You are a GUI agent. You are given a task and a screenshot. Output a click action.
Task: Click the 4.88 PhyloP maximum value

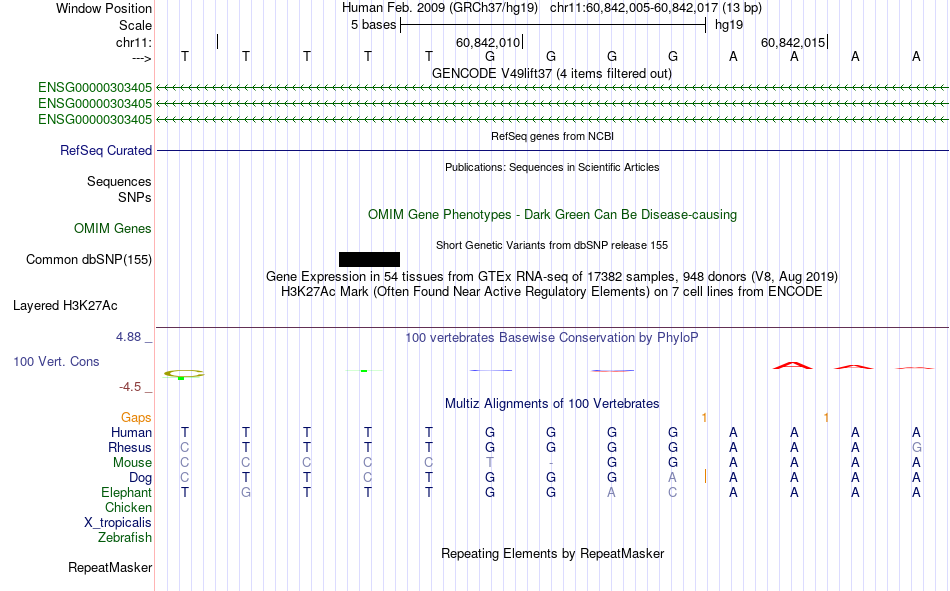tap(128, 336)
